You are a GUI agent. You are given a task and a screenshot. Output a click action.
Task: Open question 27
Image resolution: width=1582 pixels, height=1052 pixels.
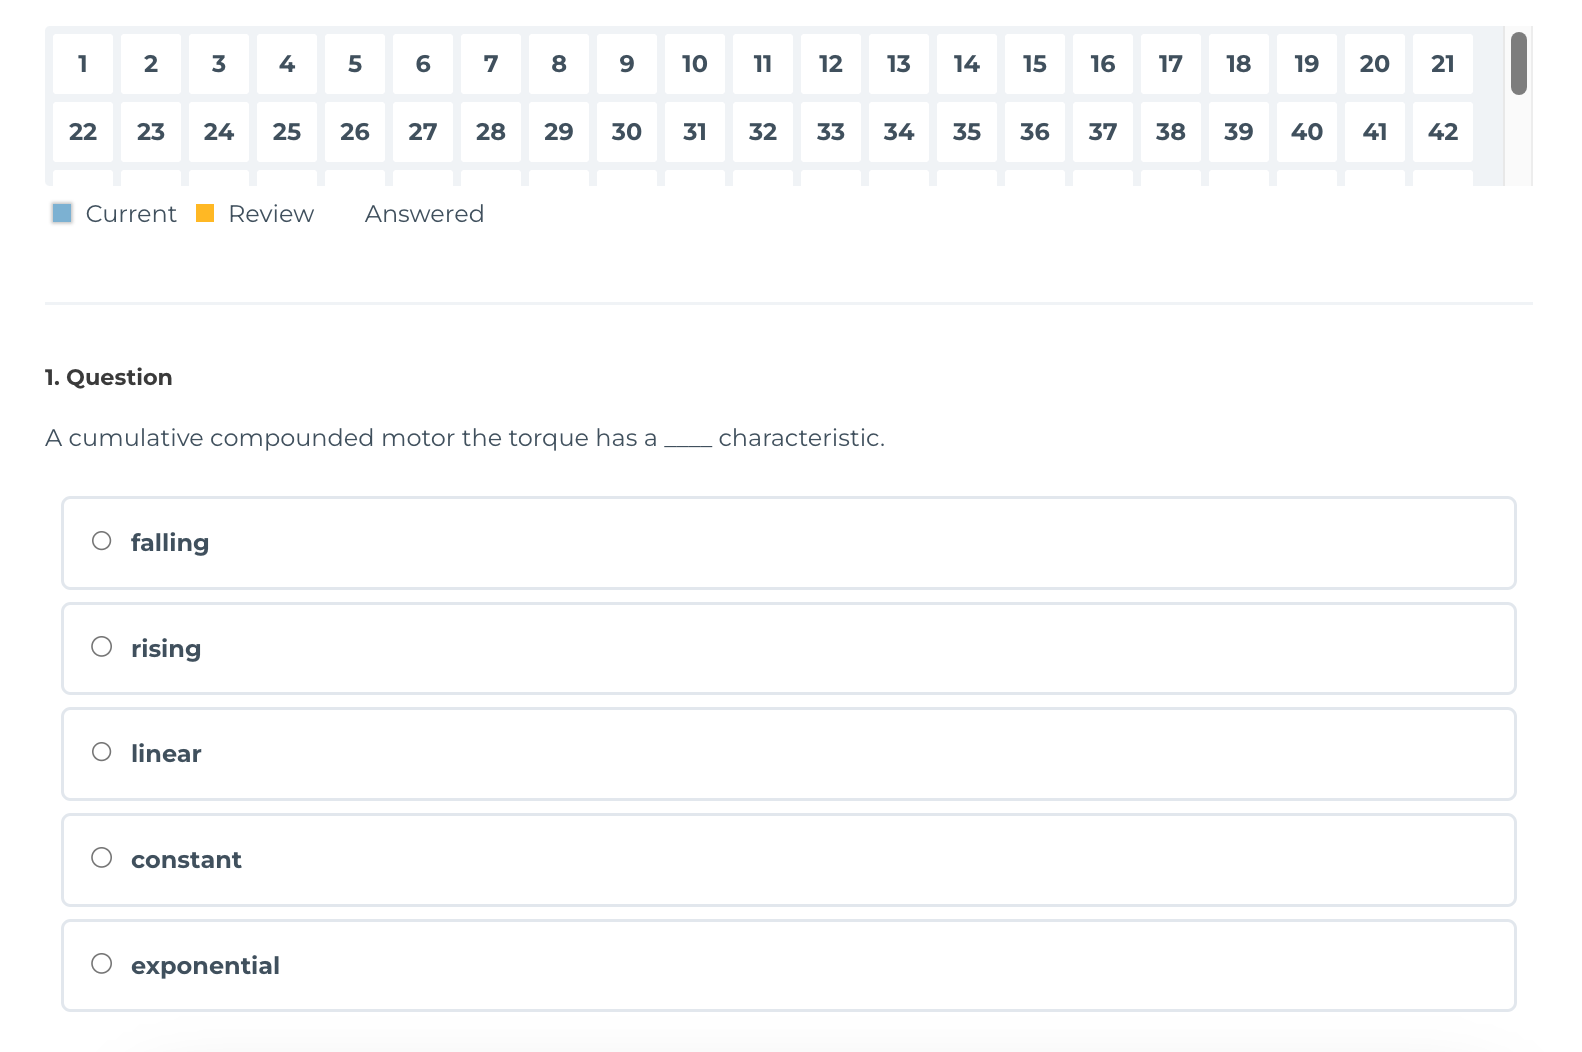423,132
